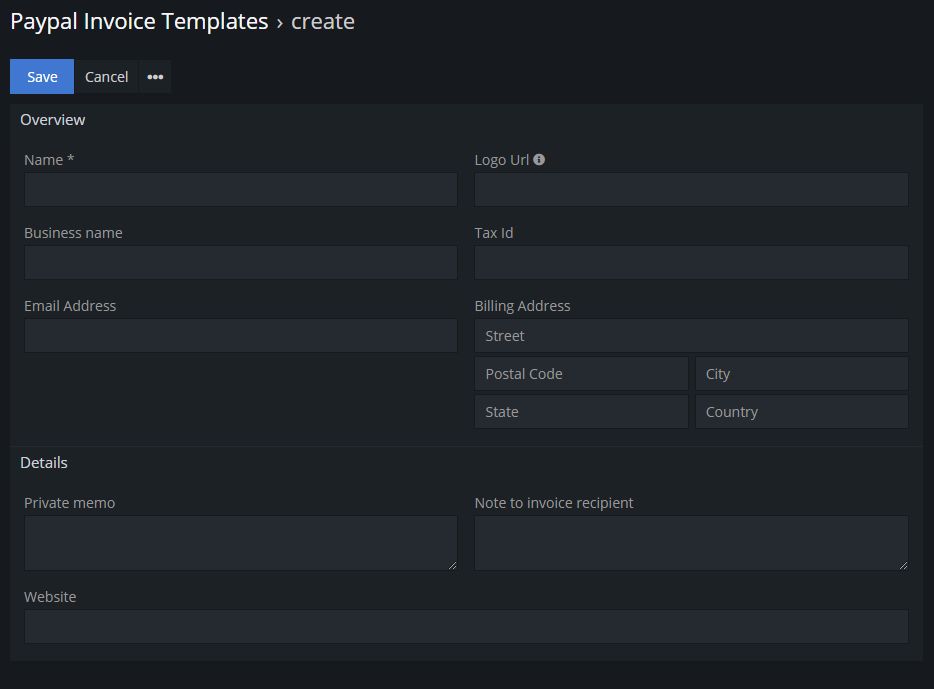Focus the Note to invoice recipient text area

click(691, 543)
